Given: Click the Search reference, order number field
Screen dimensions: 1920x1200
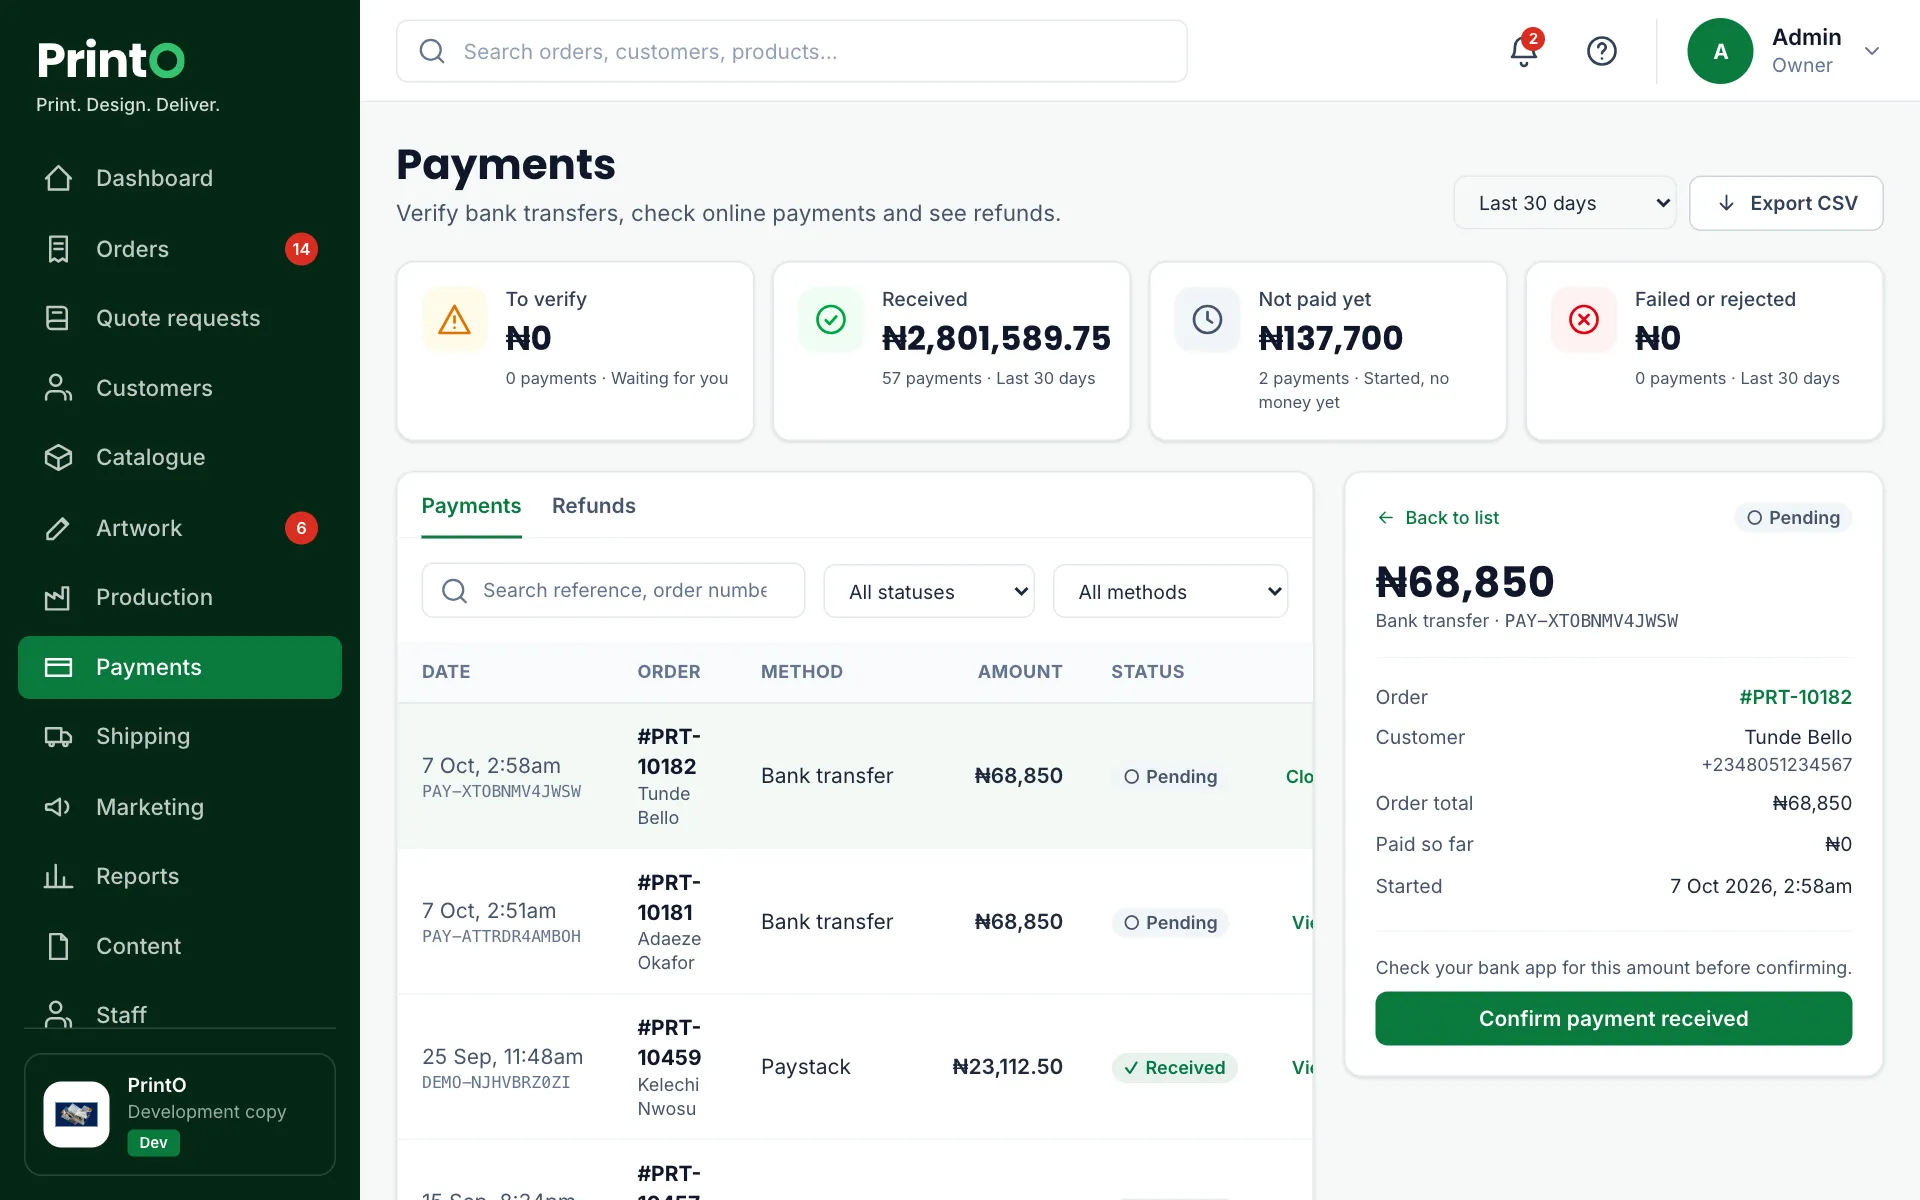Looking at the screenshot, I should click(613, 590).
